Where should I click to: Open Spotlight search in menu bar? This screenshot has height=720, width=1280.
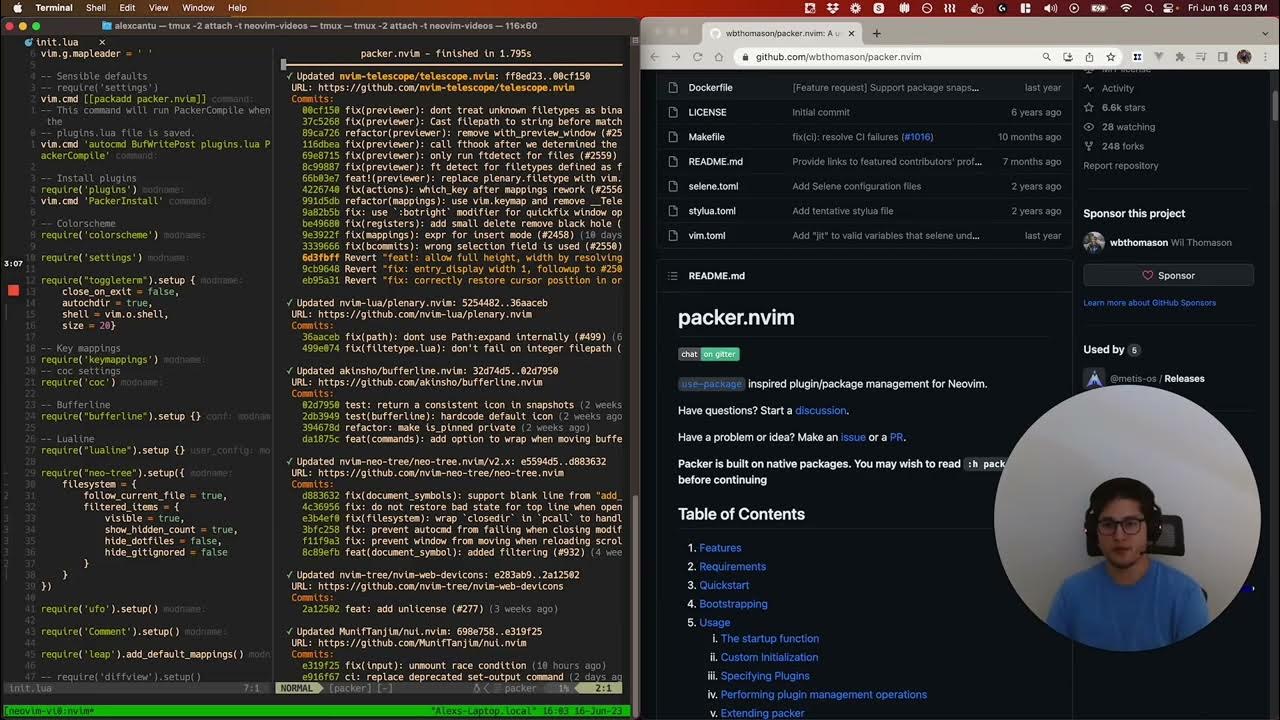pos(1148,8)
